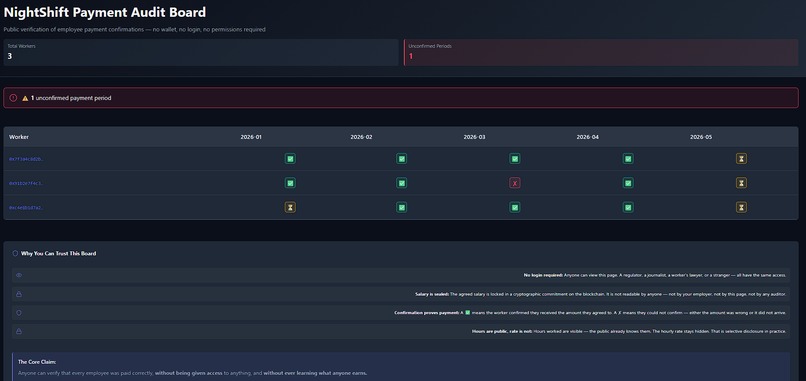The image size is (806, 381).
Task: Click the yellow warning triangle in the banner
Action: (25, 98)
